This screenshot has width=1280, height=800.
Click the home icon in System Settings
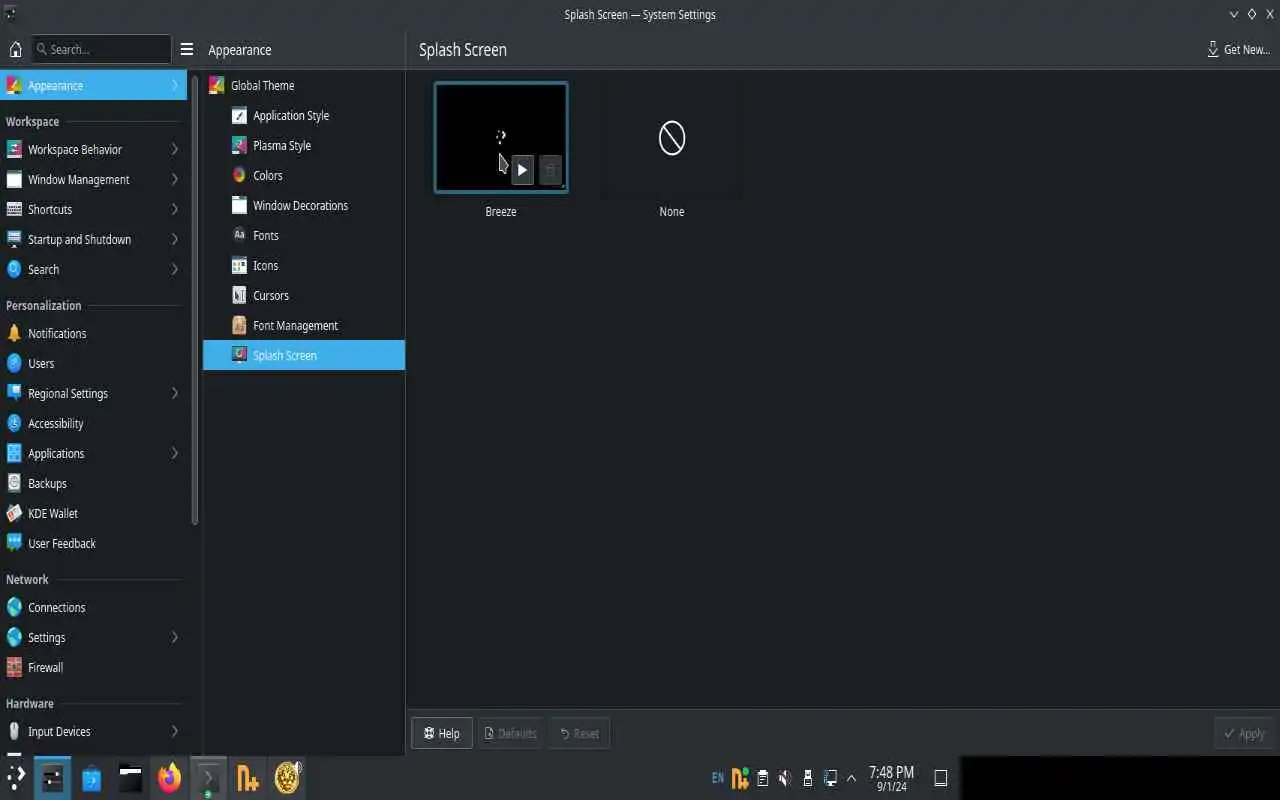(x=15, y=49)
